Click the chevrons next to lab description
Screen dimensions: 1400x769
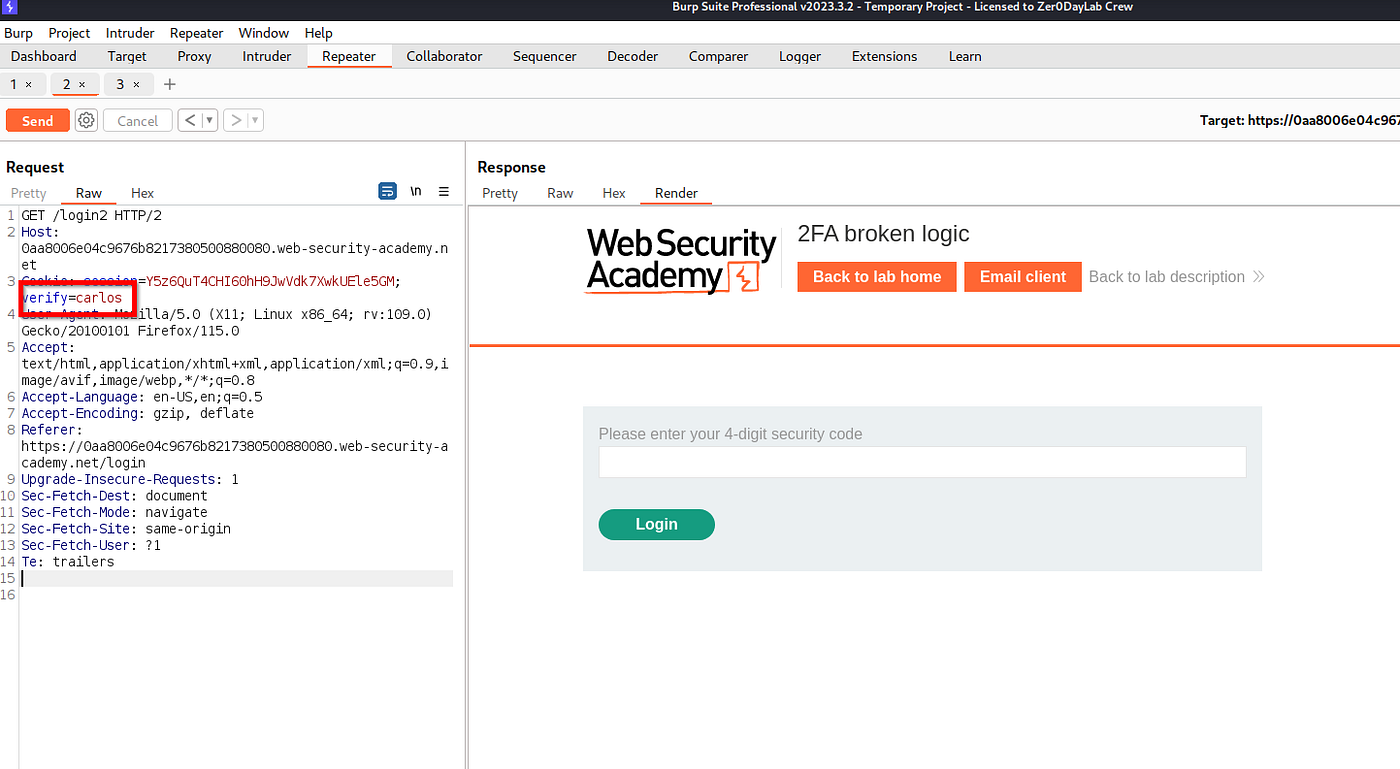tap(1258, 277)
